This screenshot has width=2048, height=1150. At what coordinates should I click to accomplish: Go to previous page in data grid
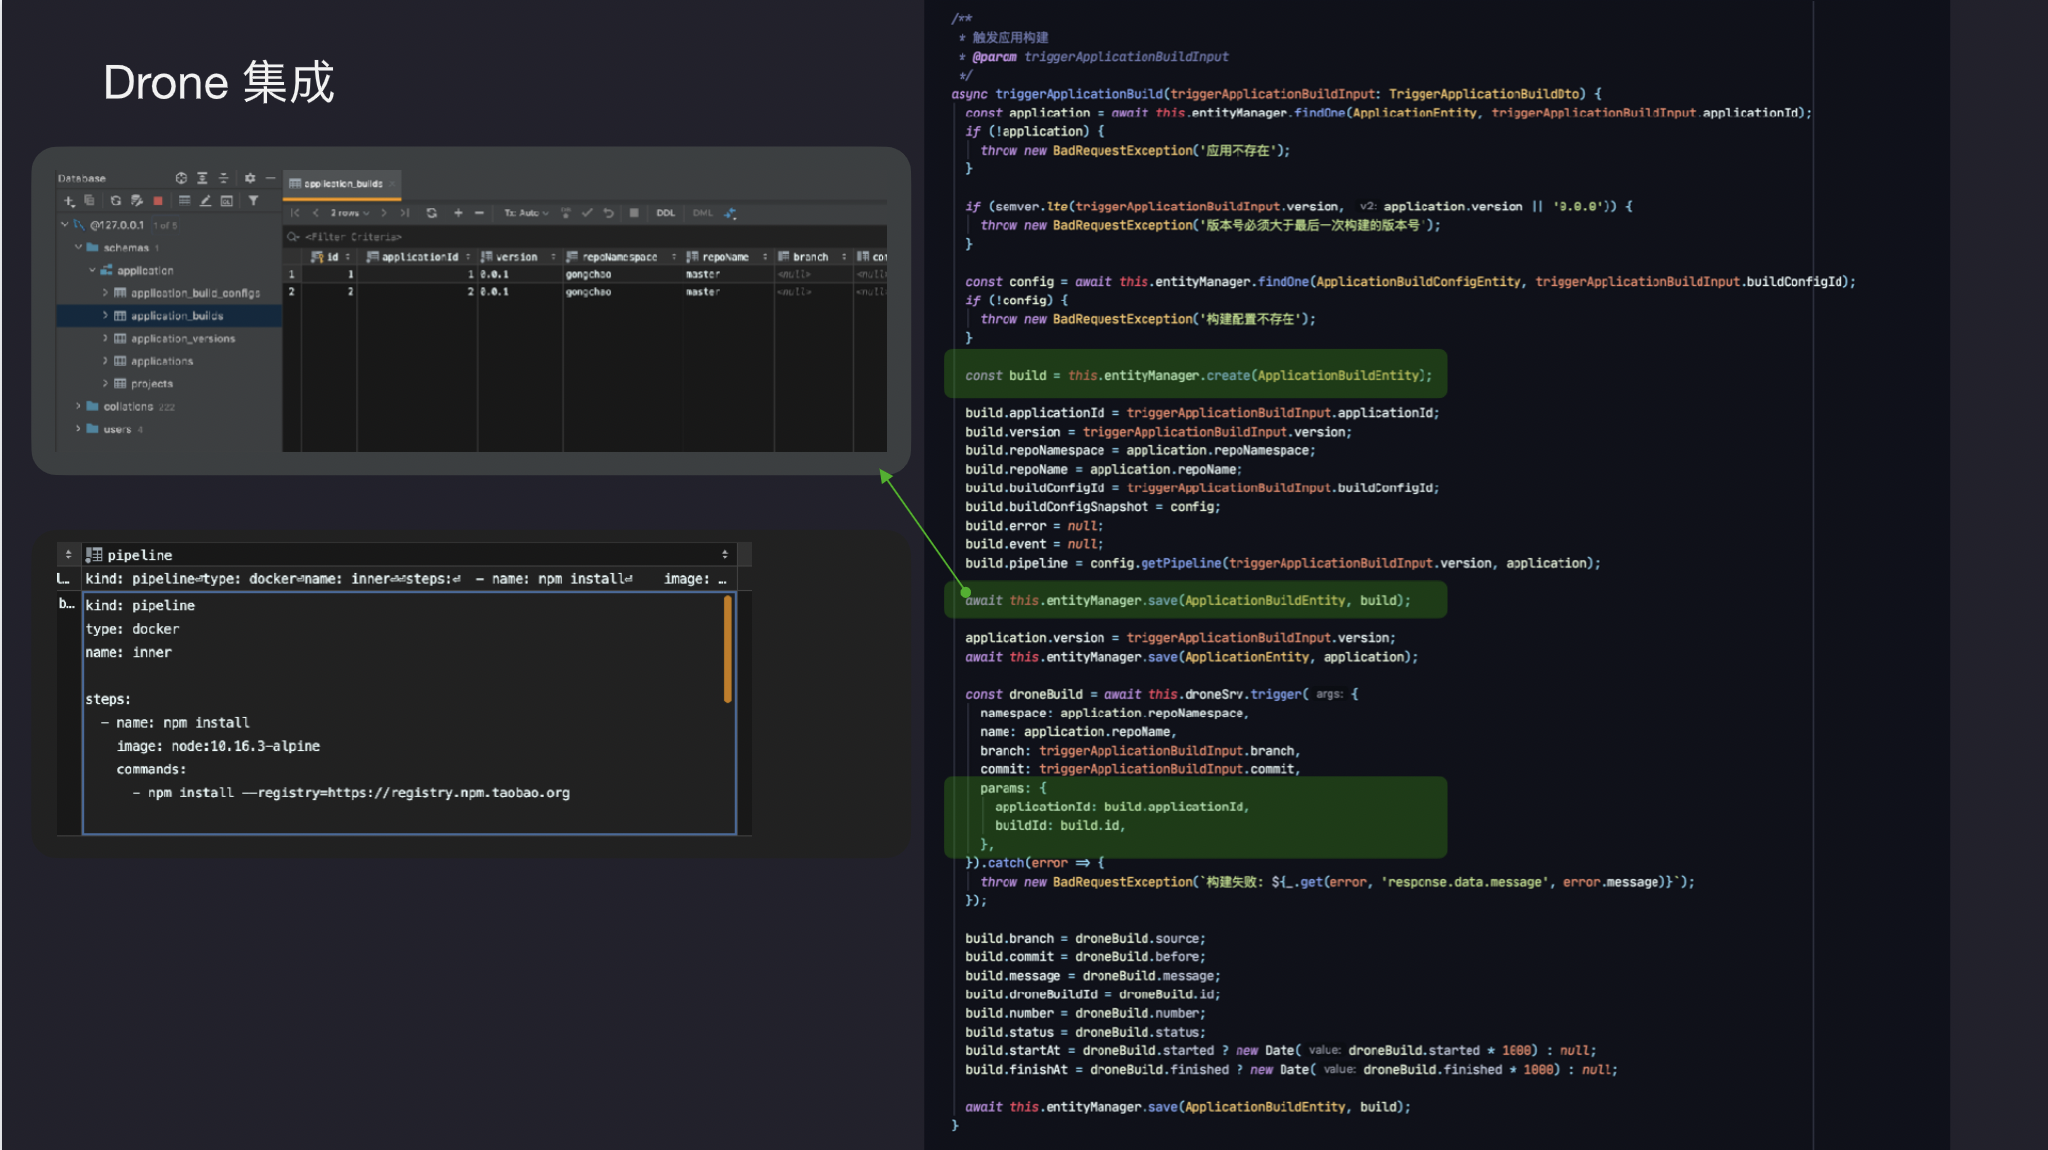click(x=316, y=213)
